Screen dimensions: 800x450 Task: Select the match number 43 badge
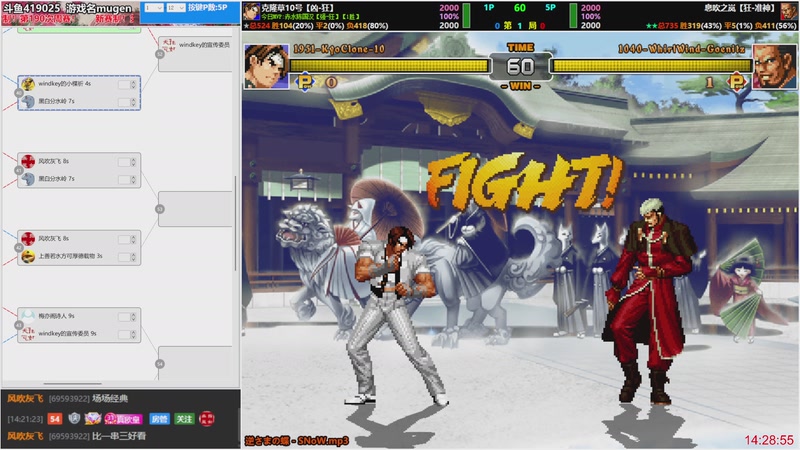pyautogui.click(x=19, y=325)
